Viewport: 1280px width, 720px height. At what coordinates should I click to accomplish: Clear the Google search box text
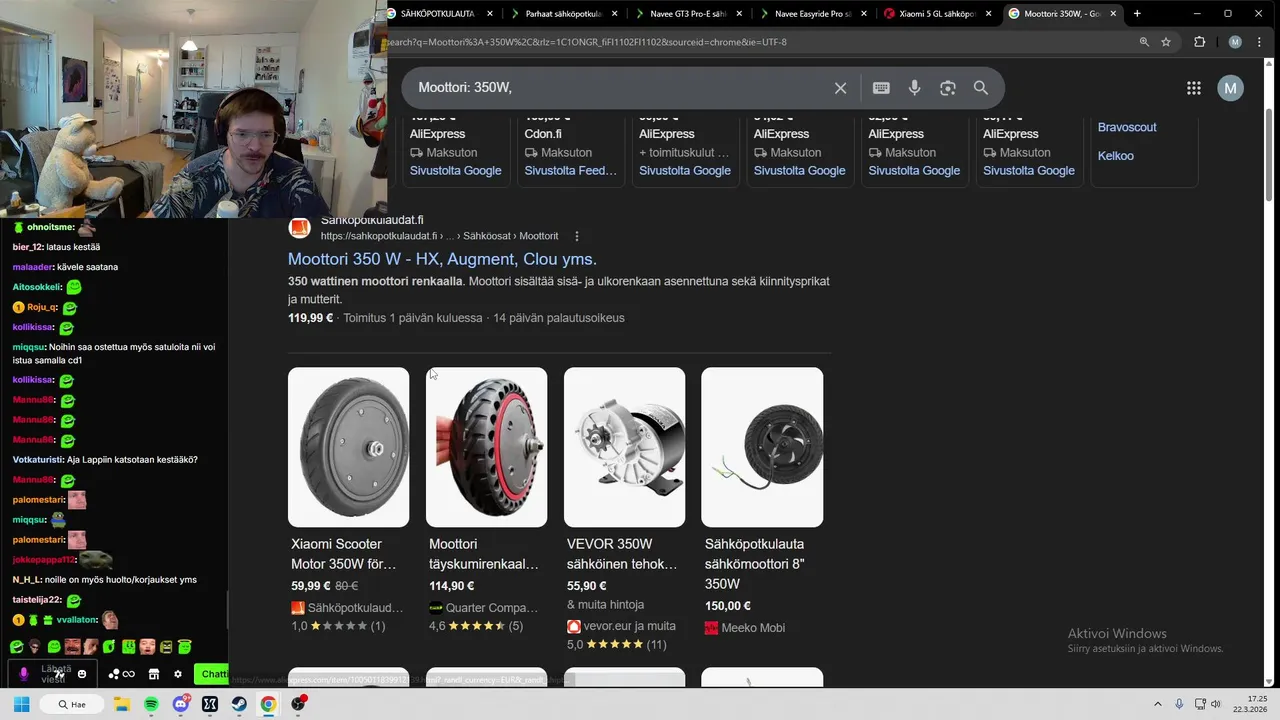[x=840, y=88]
